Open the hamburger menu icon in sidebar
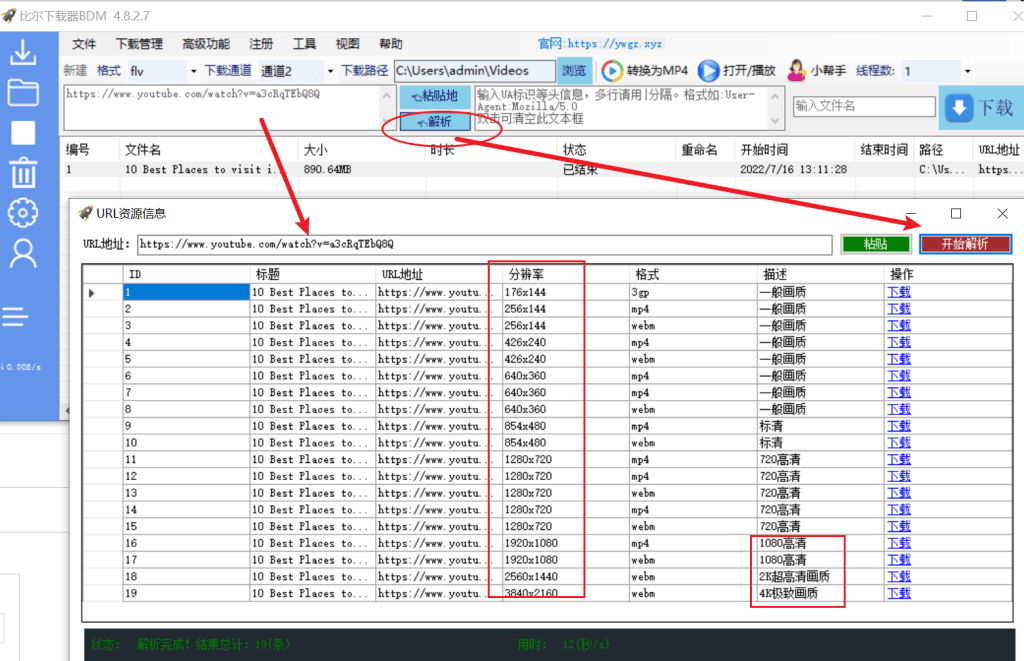 (15, 317)
